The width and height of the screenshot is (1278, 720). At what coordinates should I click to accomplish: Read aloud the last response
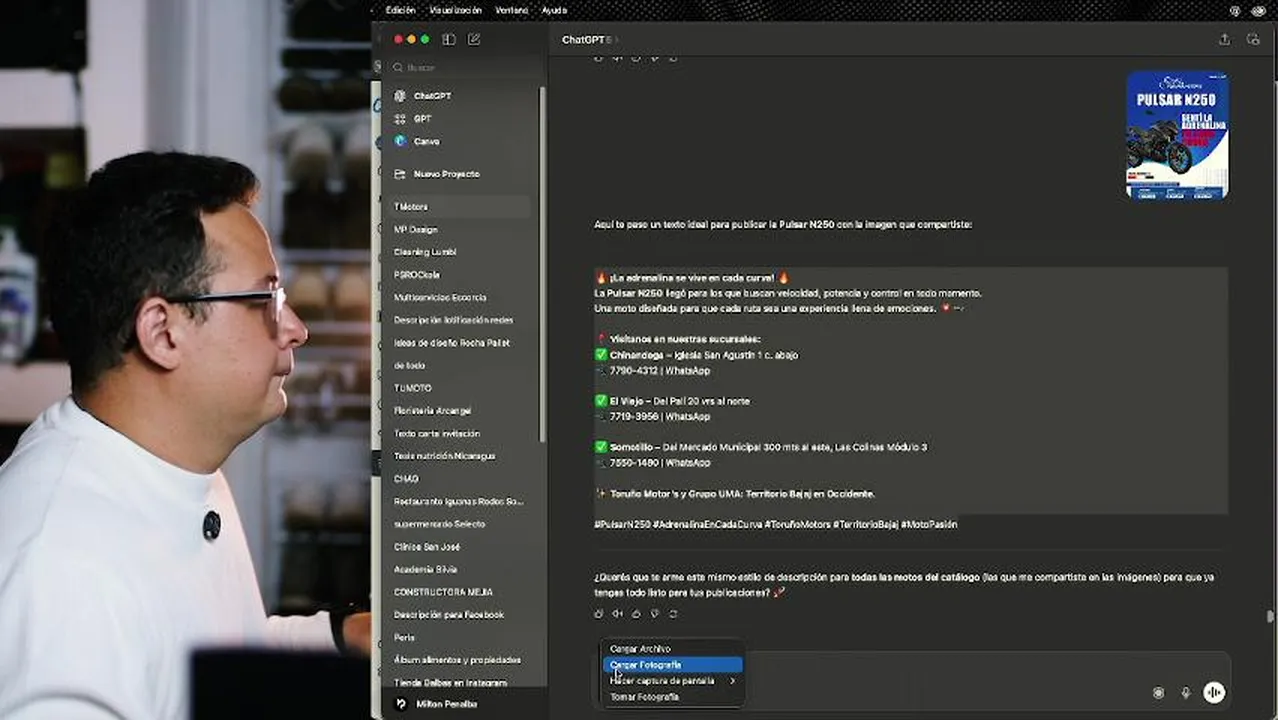point(617,613)
